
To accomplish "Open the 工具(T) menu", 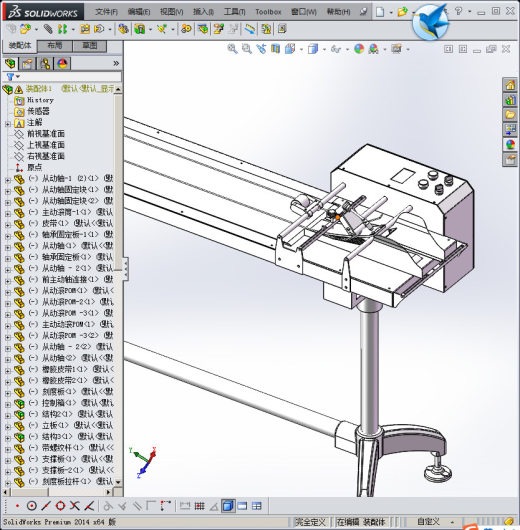I will point(235,12).
